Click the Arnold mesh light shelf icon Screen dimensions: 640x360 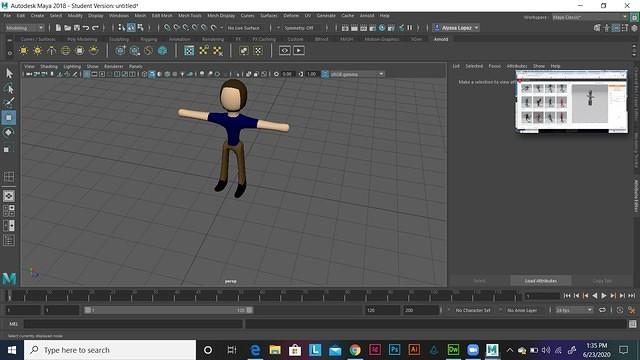pos(38,51)
